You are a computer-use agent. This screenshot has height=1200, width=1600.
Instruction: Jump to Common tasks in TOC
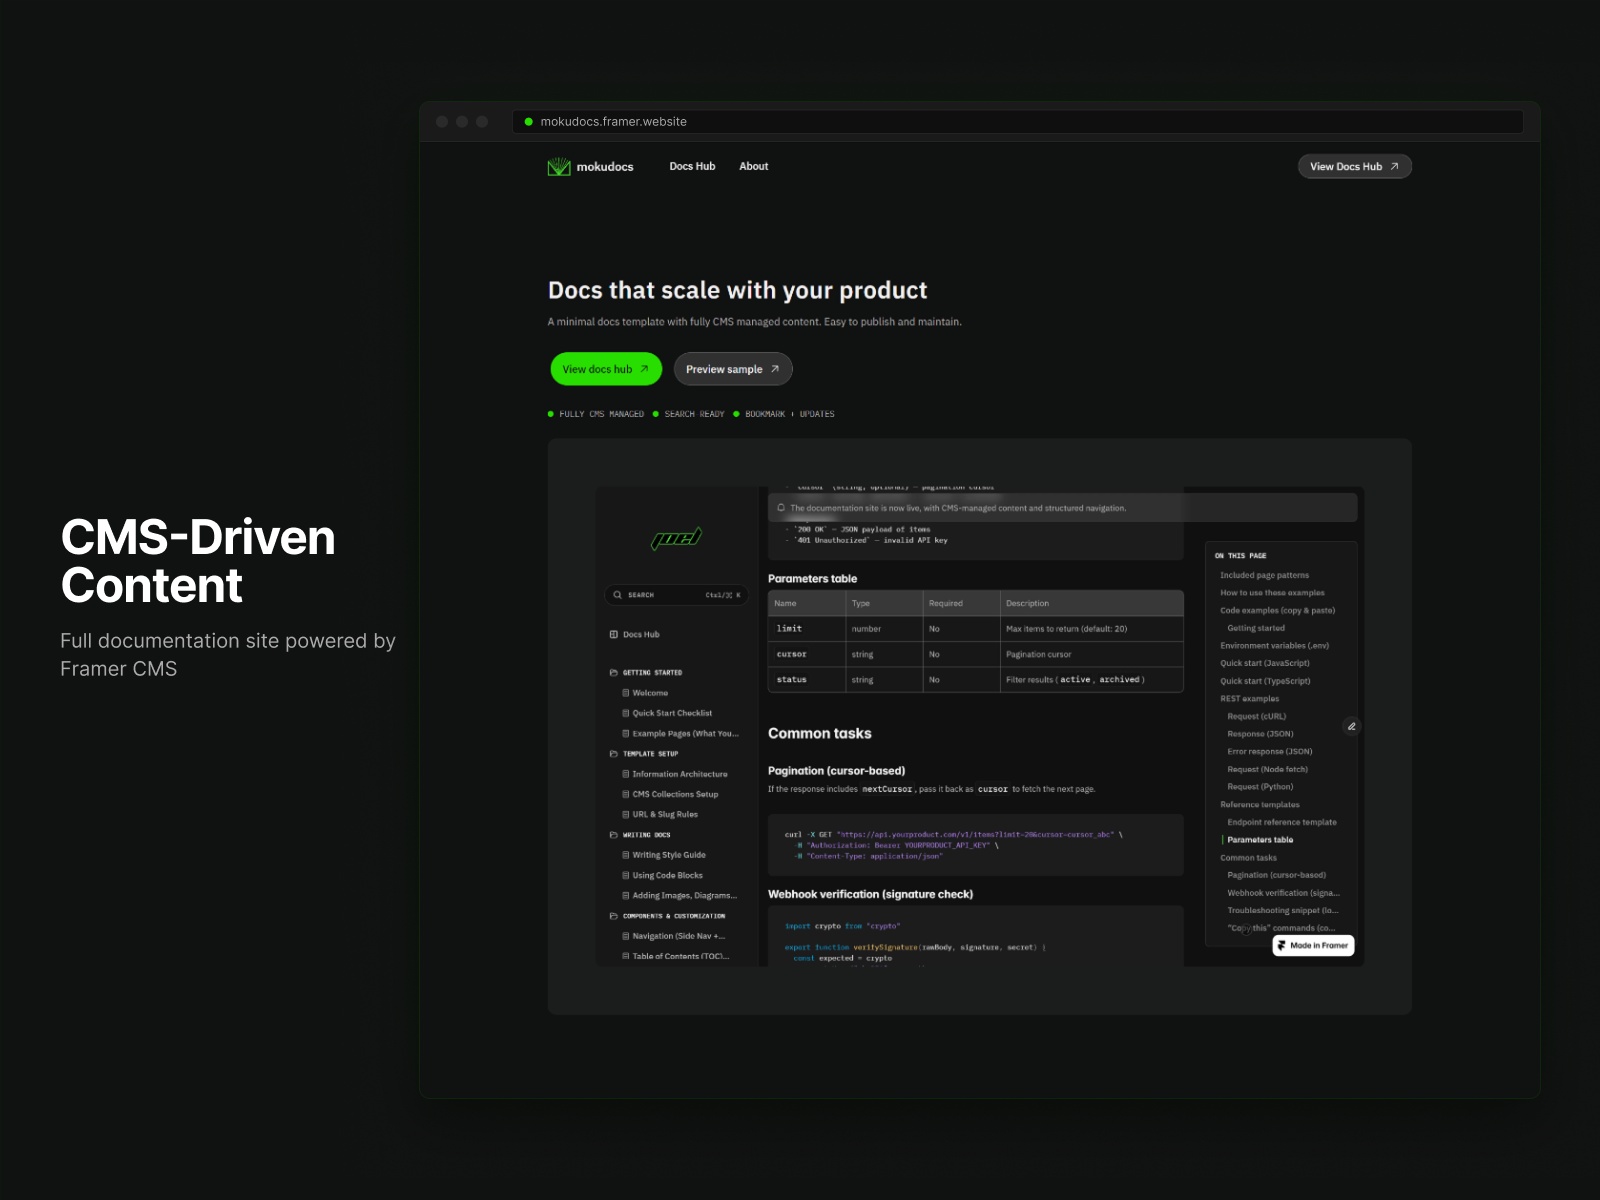(x=1248, y=858)
